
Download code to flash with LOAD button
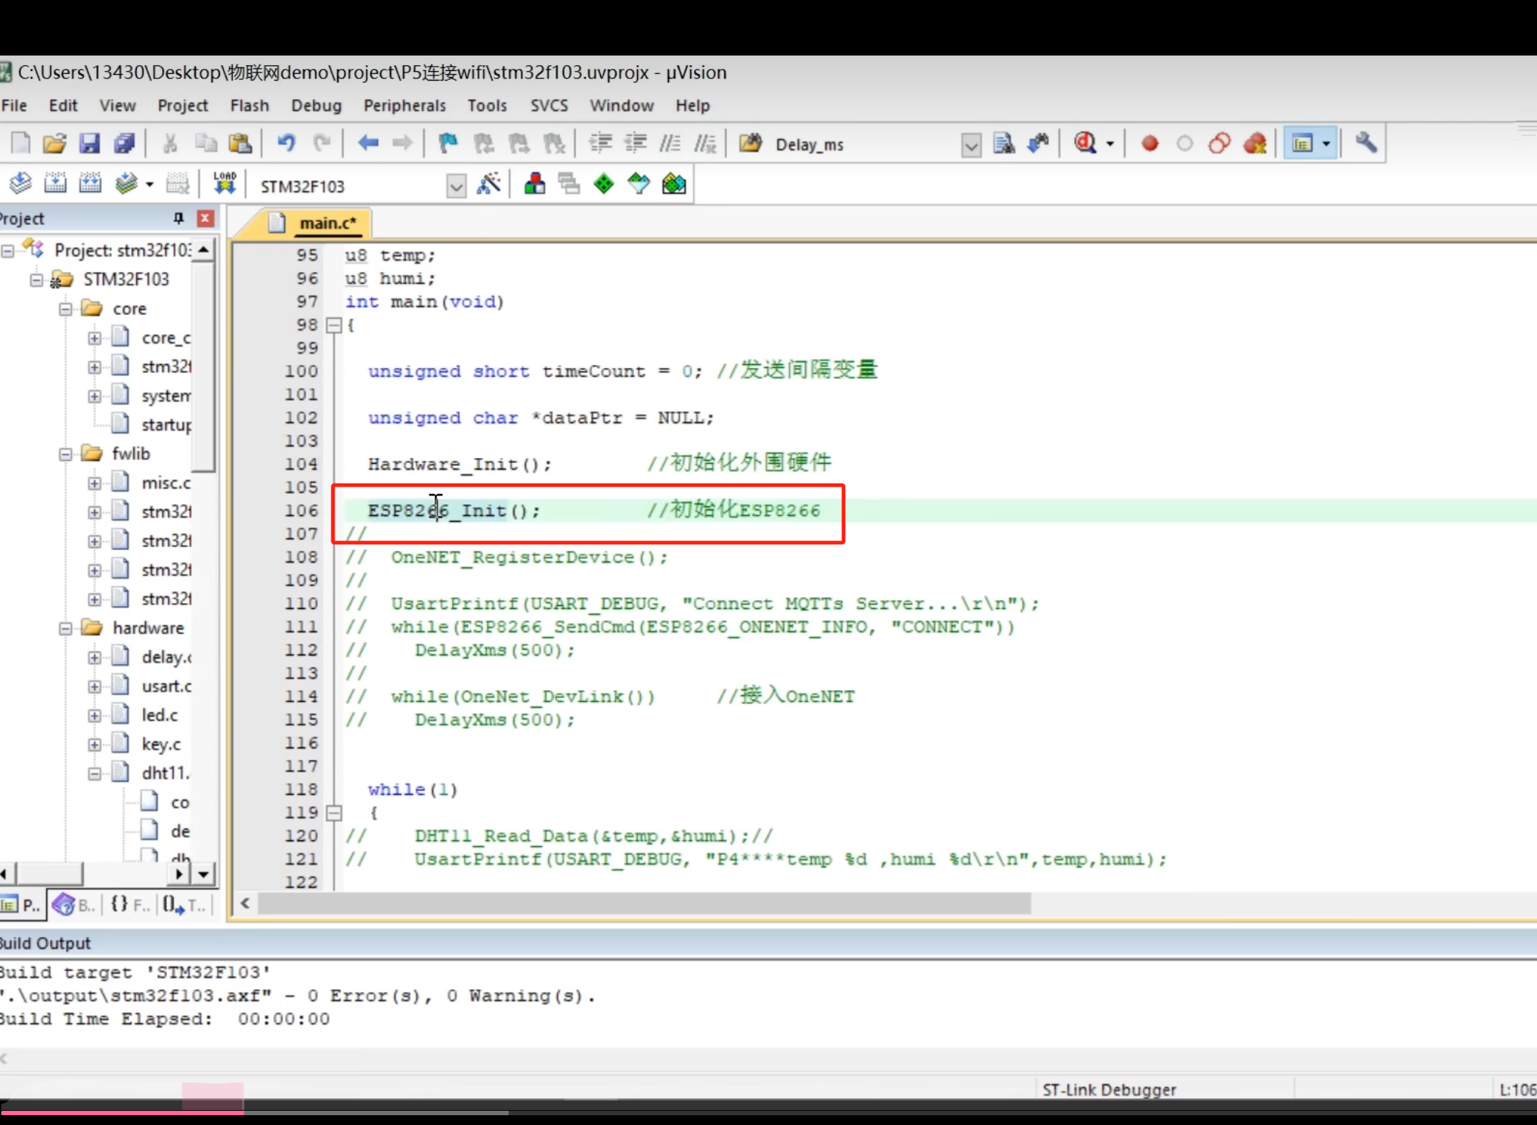tap(225, 183)
